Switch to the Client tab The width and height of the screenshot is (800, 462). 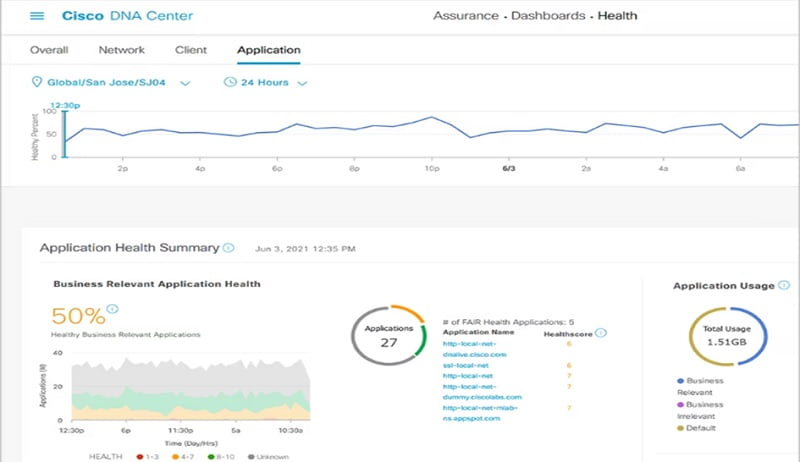pos(190,50)
